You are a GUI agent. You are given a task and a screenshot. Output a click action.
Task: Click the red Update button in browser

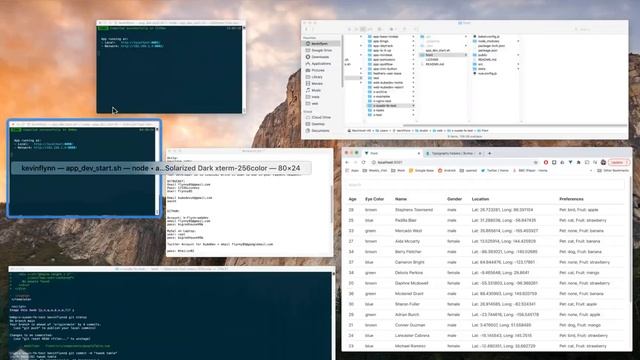(618, 162)
